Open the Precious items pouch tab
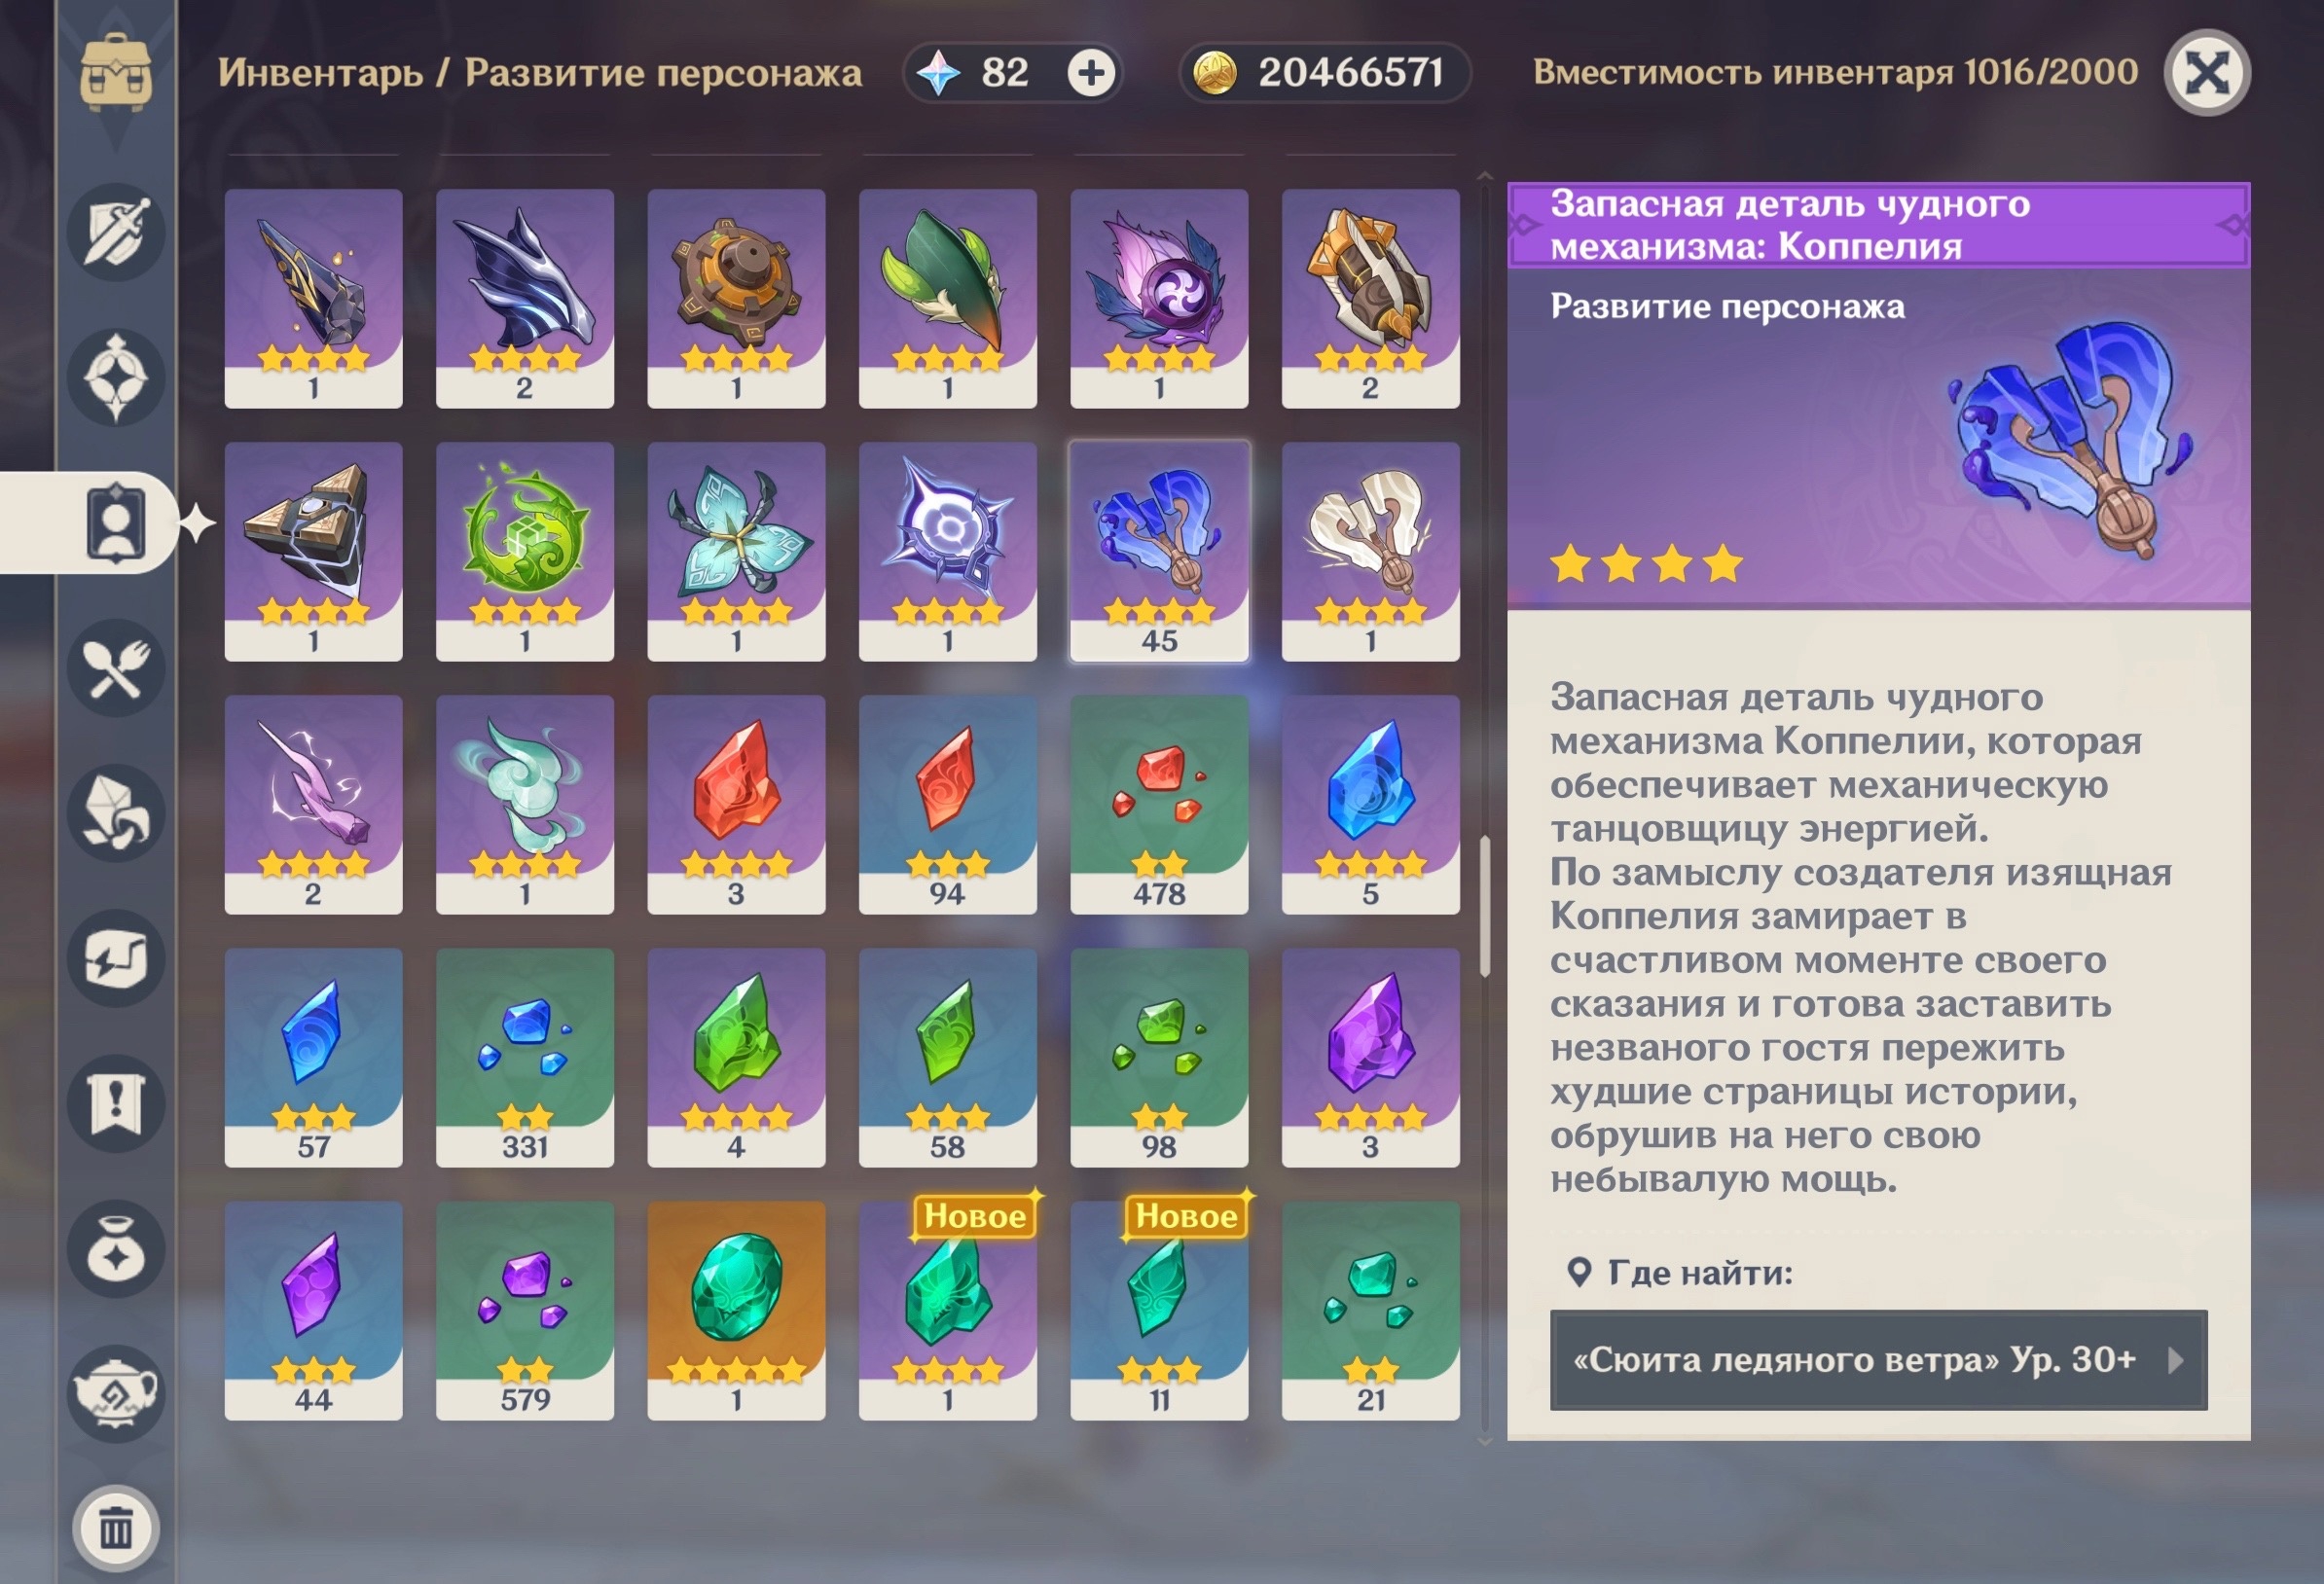The image size is (2324, 1584). 116,1249
